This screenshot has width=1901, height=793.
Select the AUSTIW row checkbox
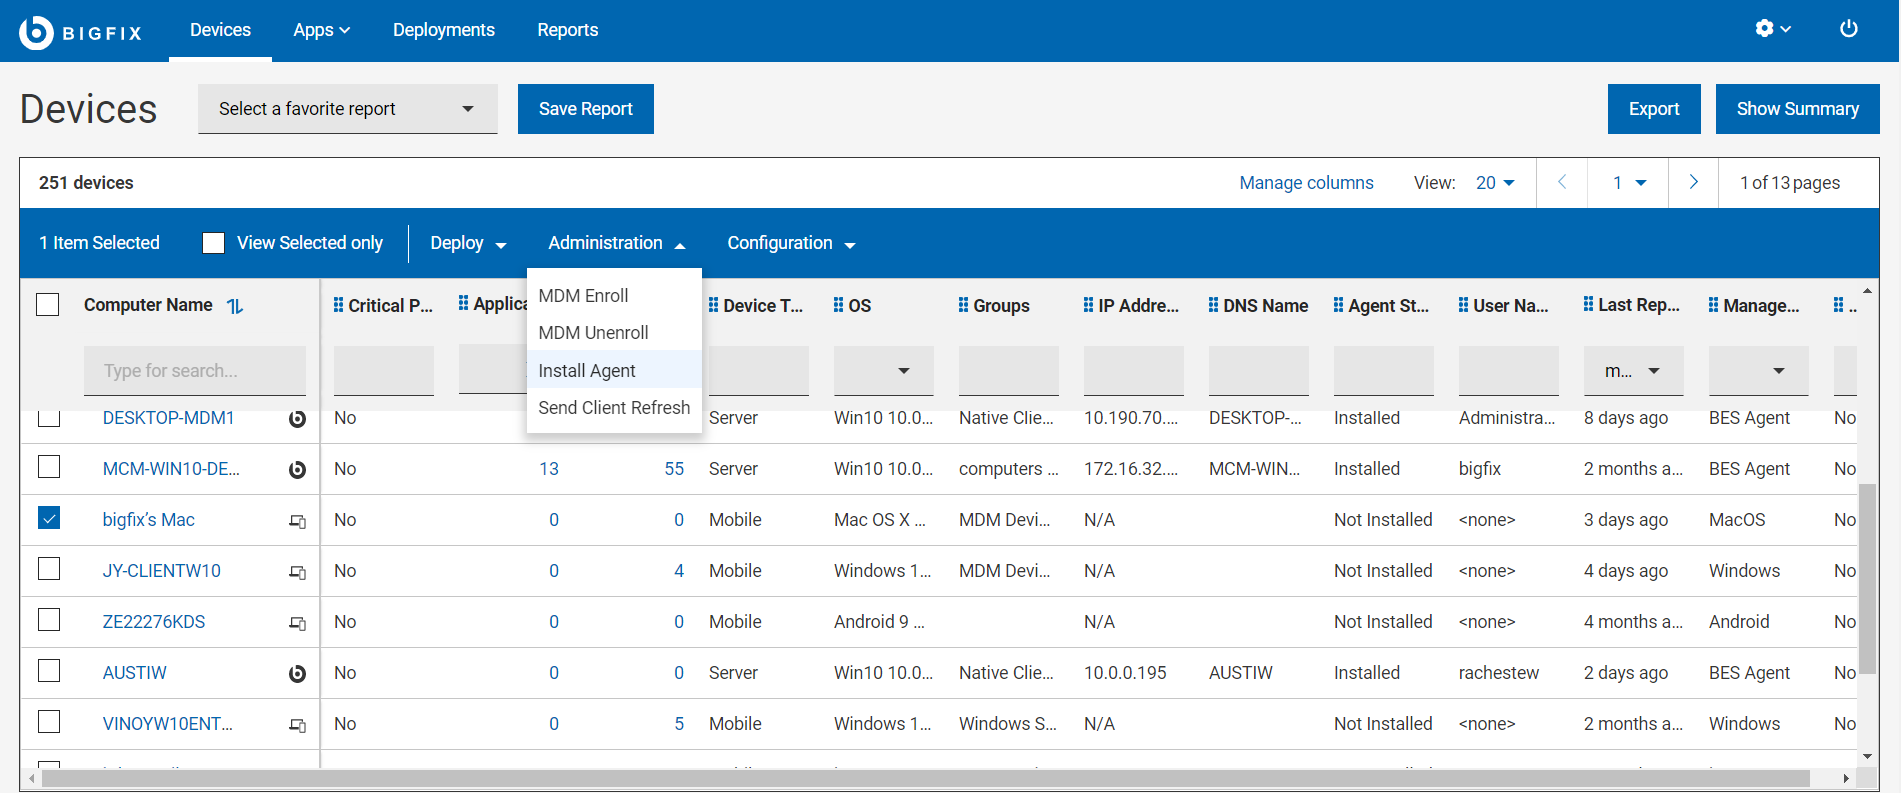[x=48, y=671]
